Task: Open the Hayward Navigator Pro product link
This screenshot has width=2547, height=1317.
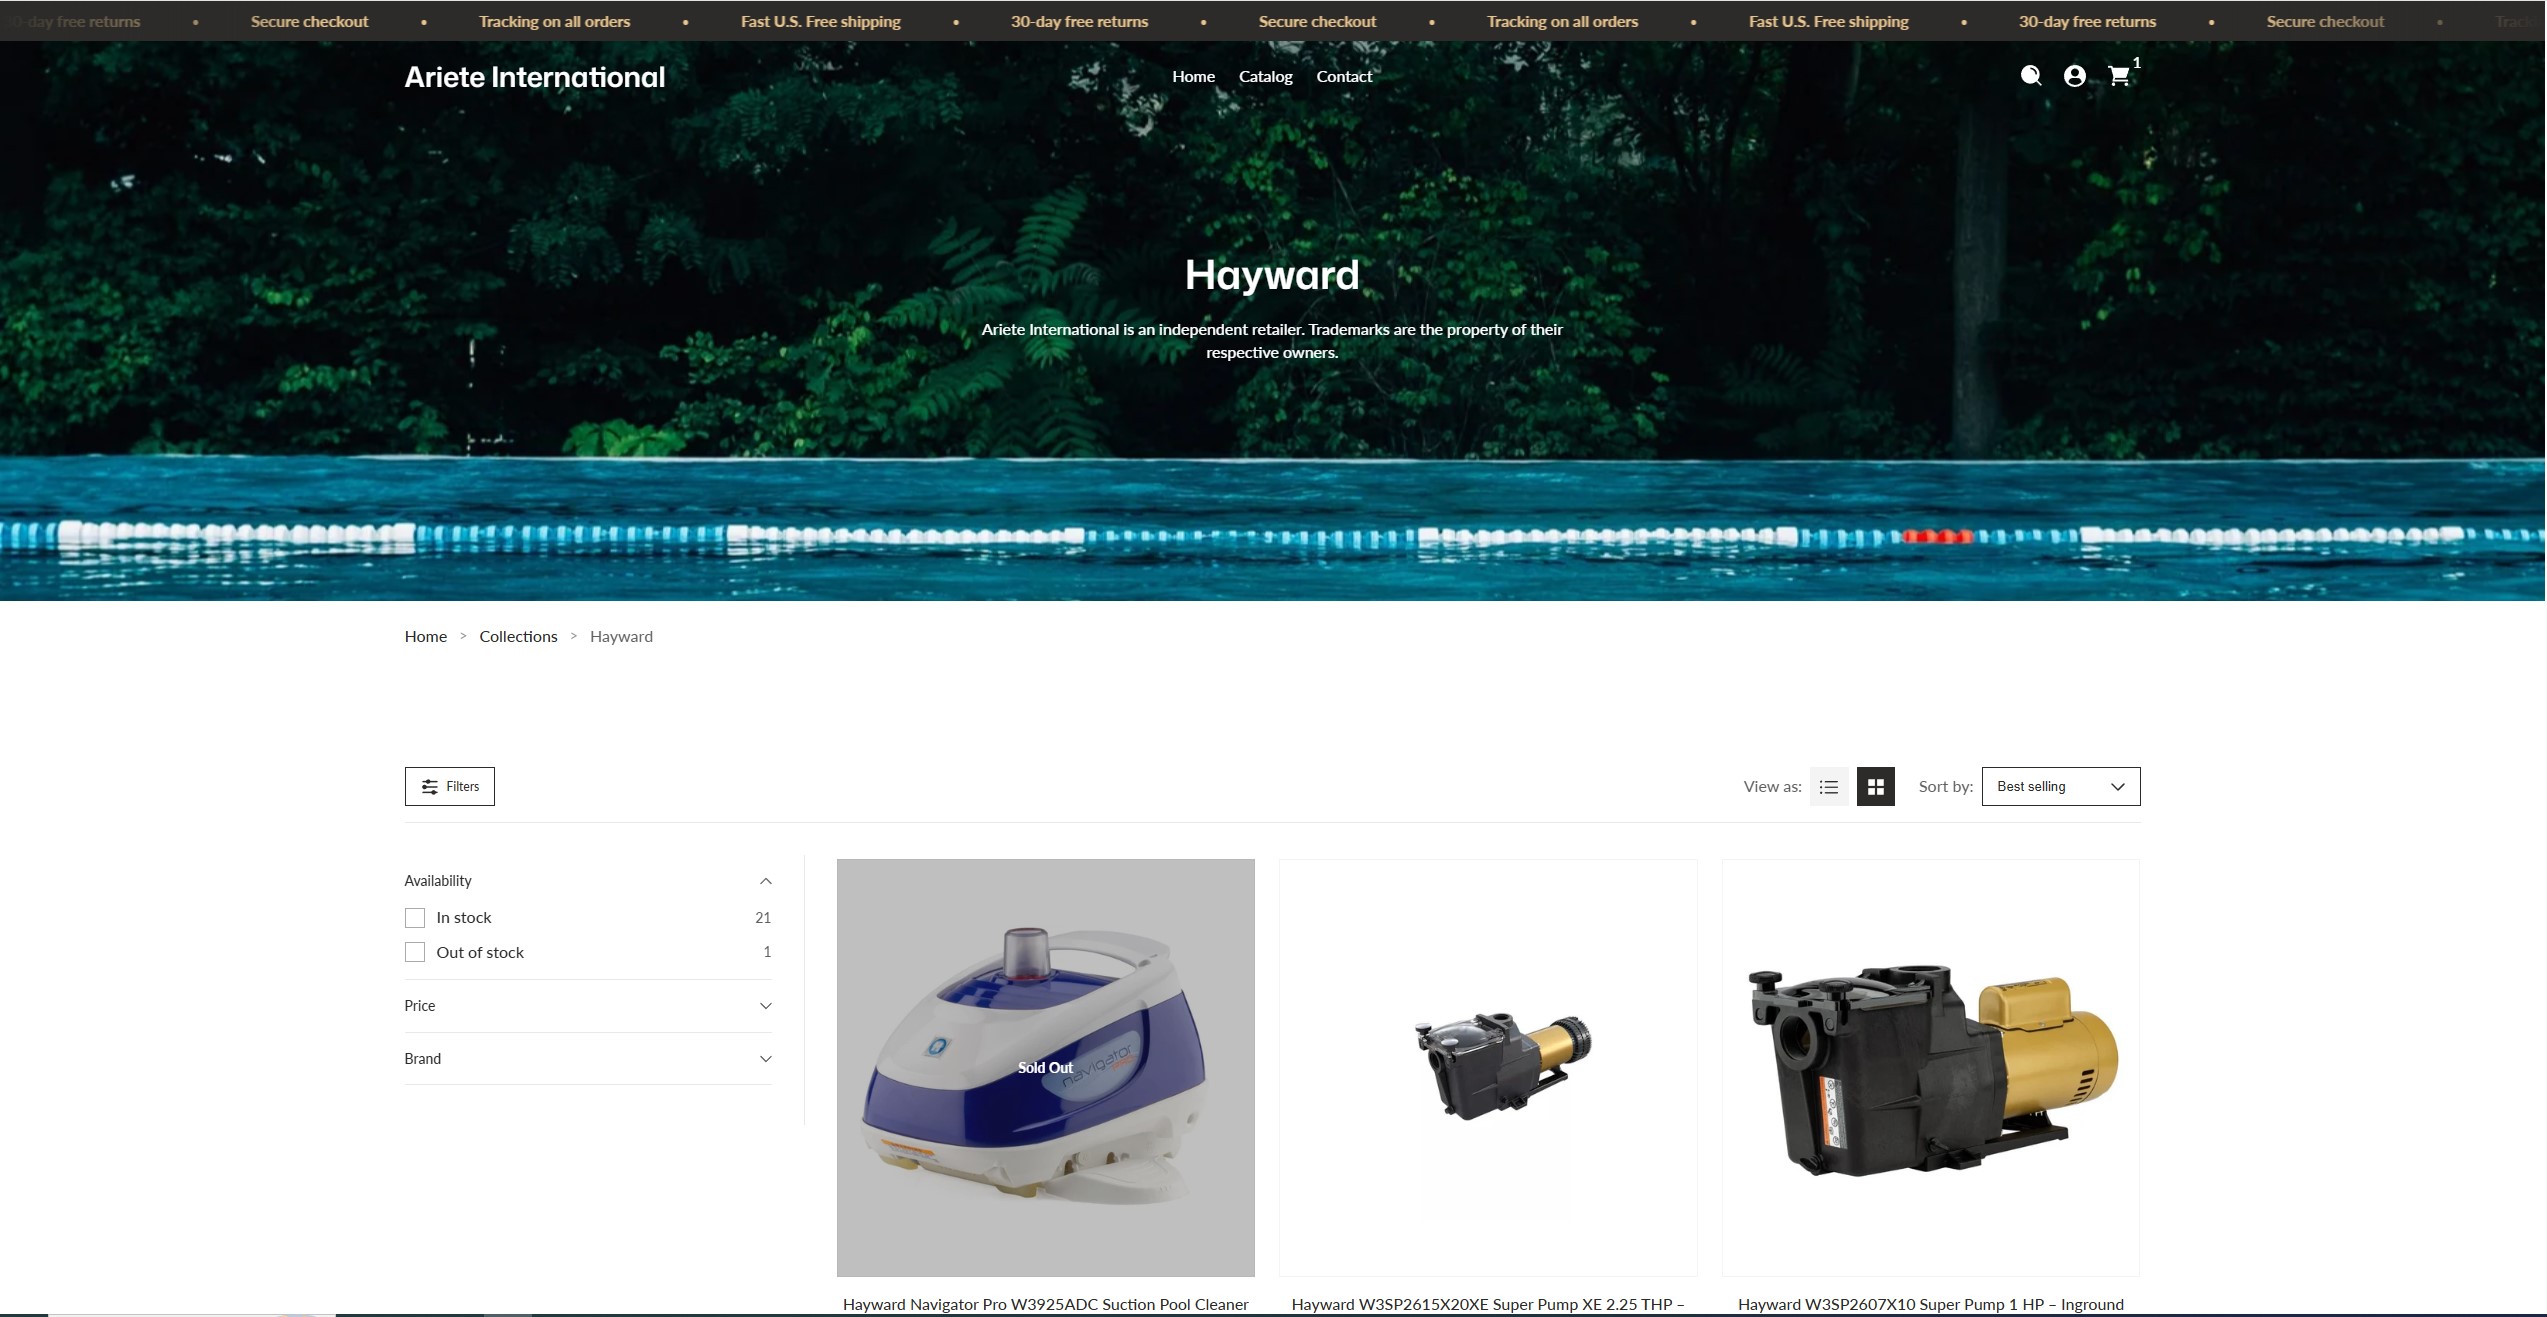Action: pyautogui.click(x=1046, y=1304)
